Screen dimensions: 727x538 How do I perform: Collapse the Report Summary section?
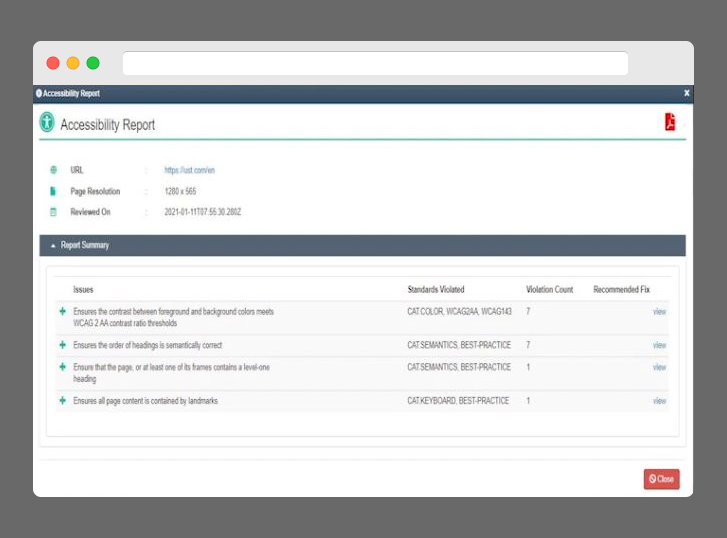[53, 245]
